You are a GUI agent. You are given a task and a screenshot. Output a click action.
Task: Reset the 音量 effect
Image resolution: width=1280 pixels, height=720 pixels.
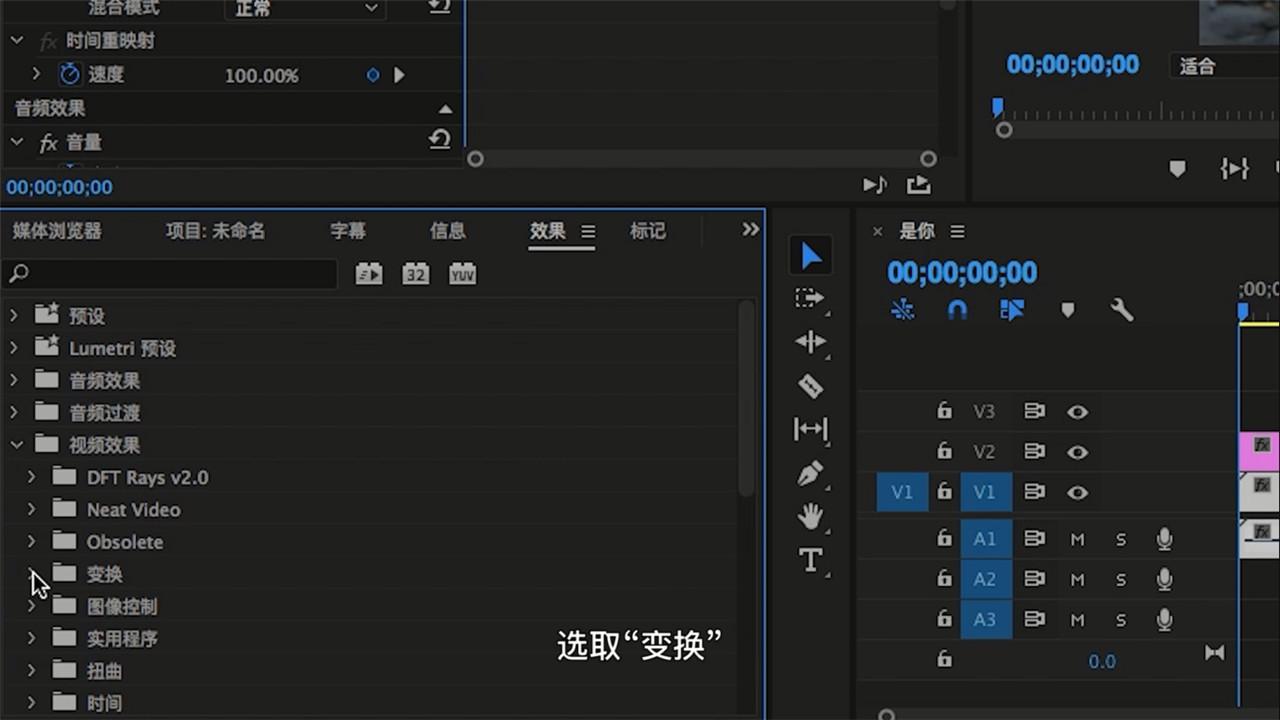click(x=439, y=140)
